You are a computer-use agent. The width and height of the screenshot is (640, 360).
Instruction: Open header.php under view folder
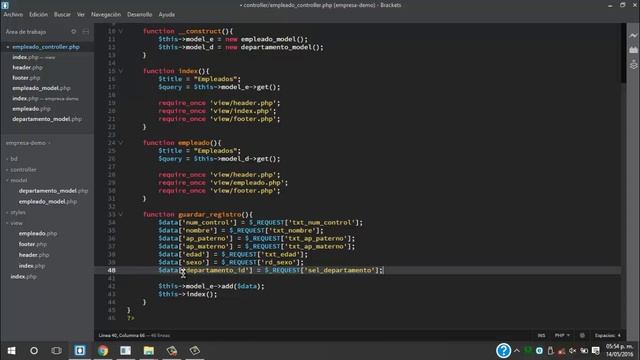34,255
